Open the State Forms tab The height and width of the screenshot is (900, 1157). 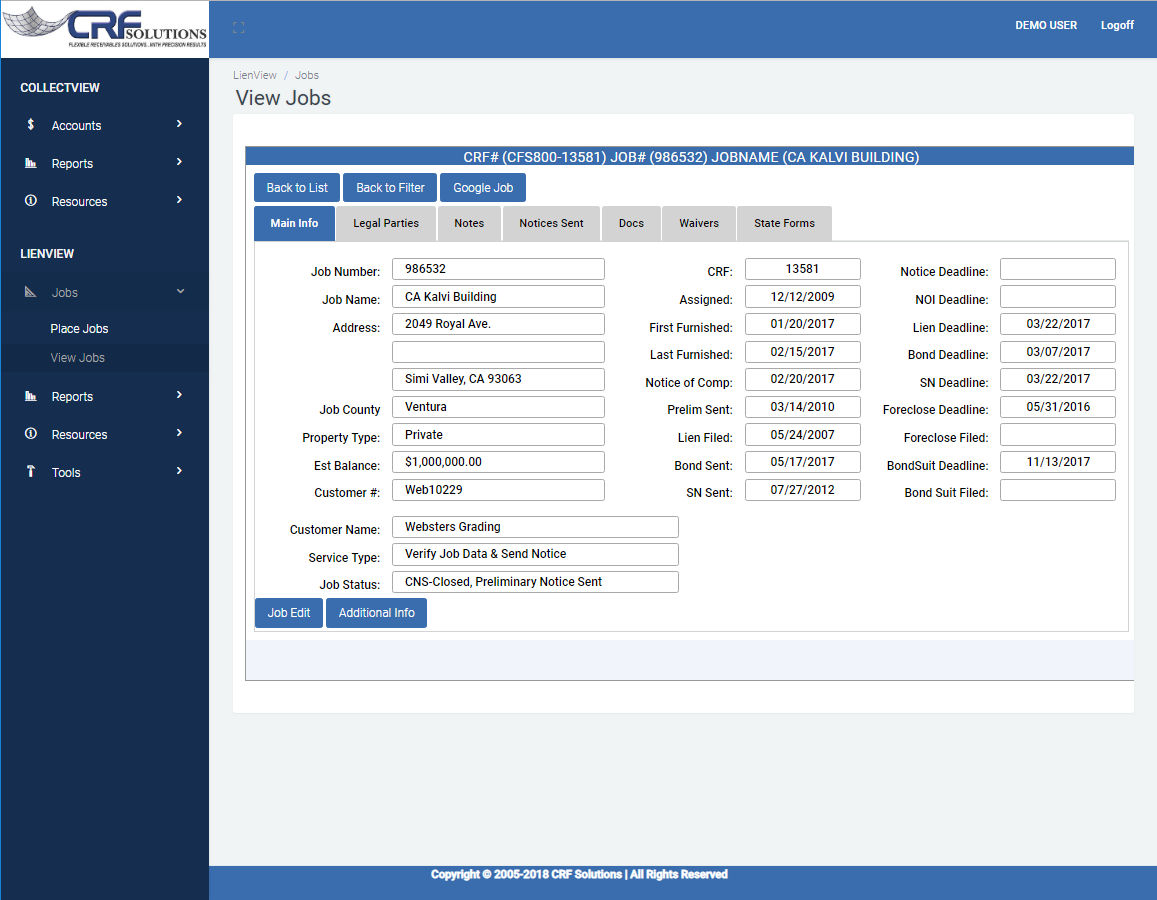784,224
